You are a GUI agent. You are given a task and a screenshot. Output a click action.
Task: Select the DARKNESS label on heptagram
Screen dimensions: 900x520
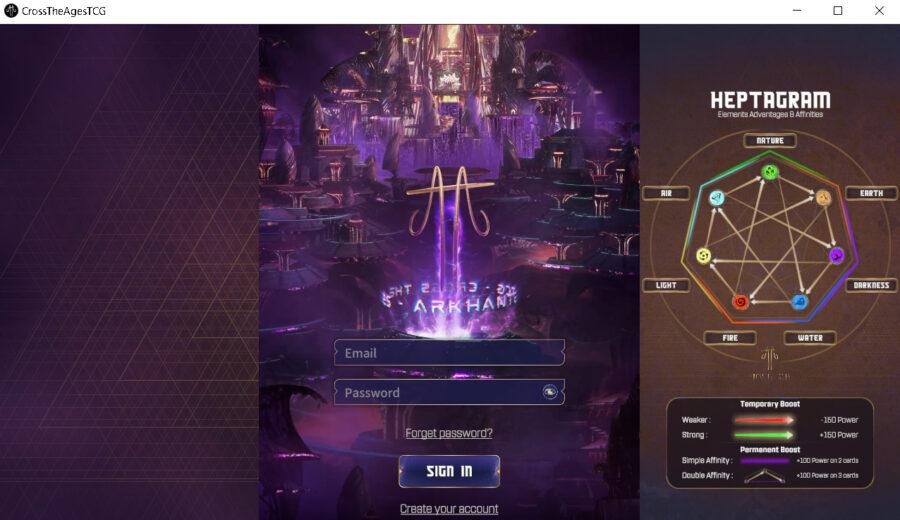[x=871, y=285]
